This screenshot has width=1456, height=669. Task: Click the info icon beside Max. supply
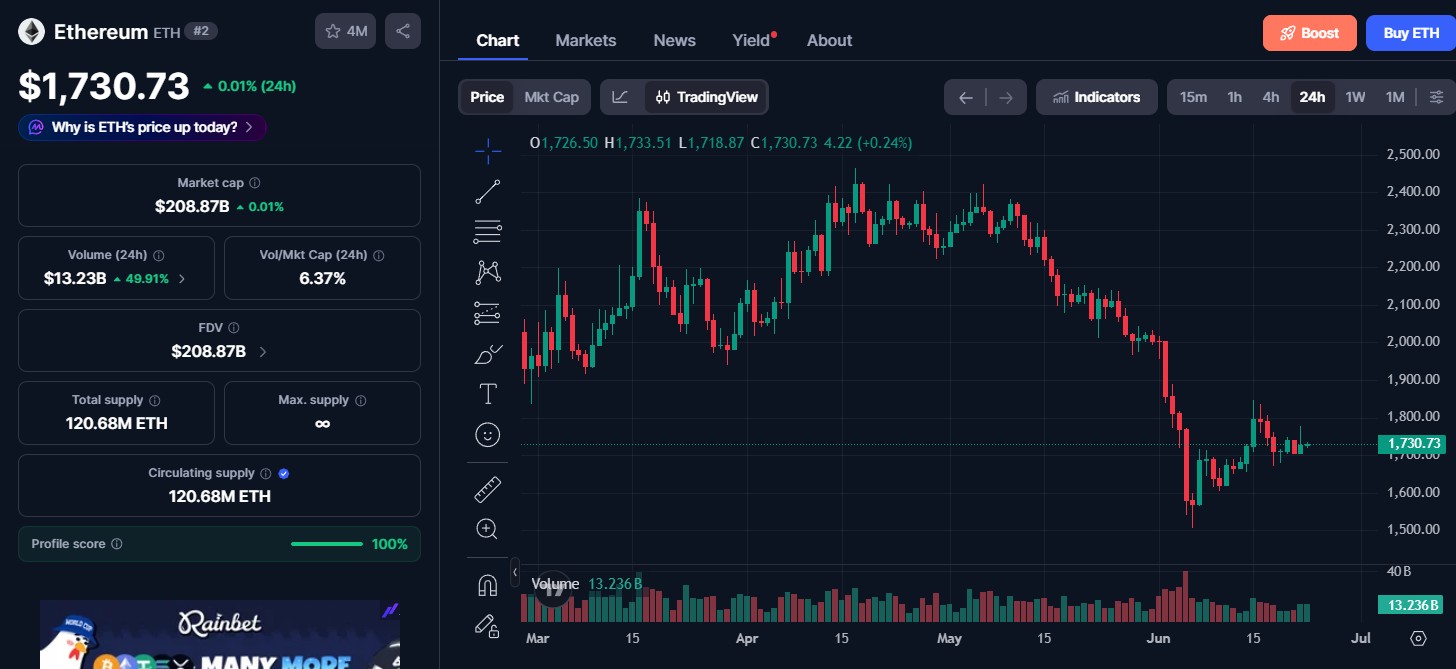pos(361,400)
